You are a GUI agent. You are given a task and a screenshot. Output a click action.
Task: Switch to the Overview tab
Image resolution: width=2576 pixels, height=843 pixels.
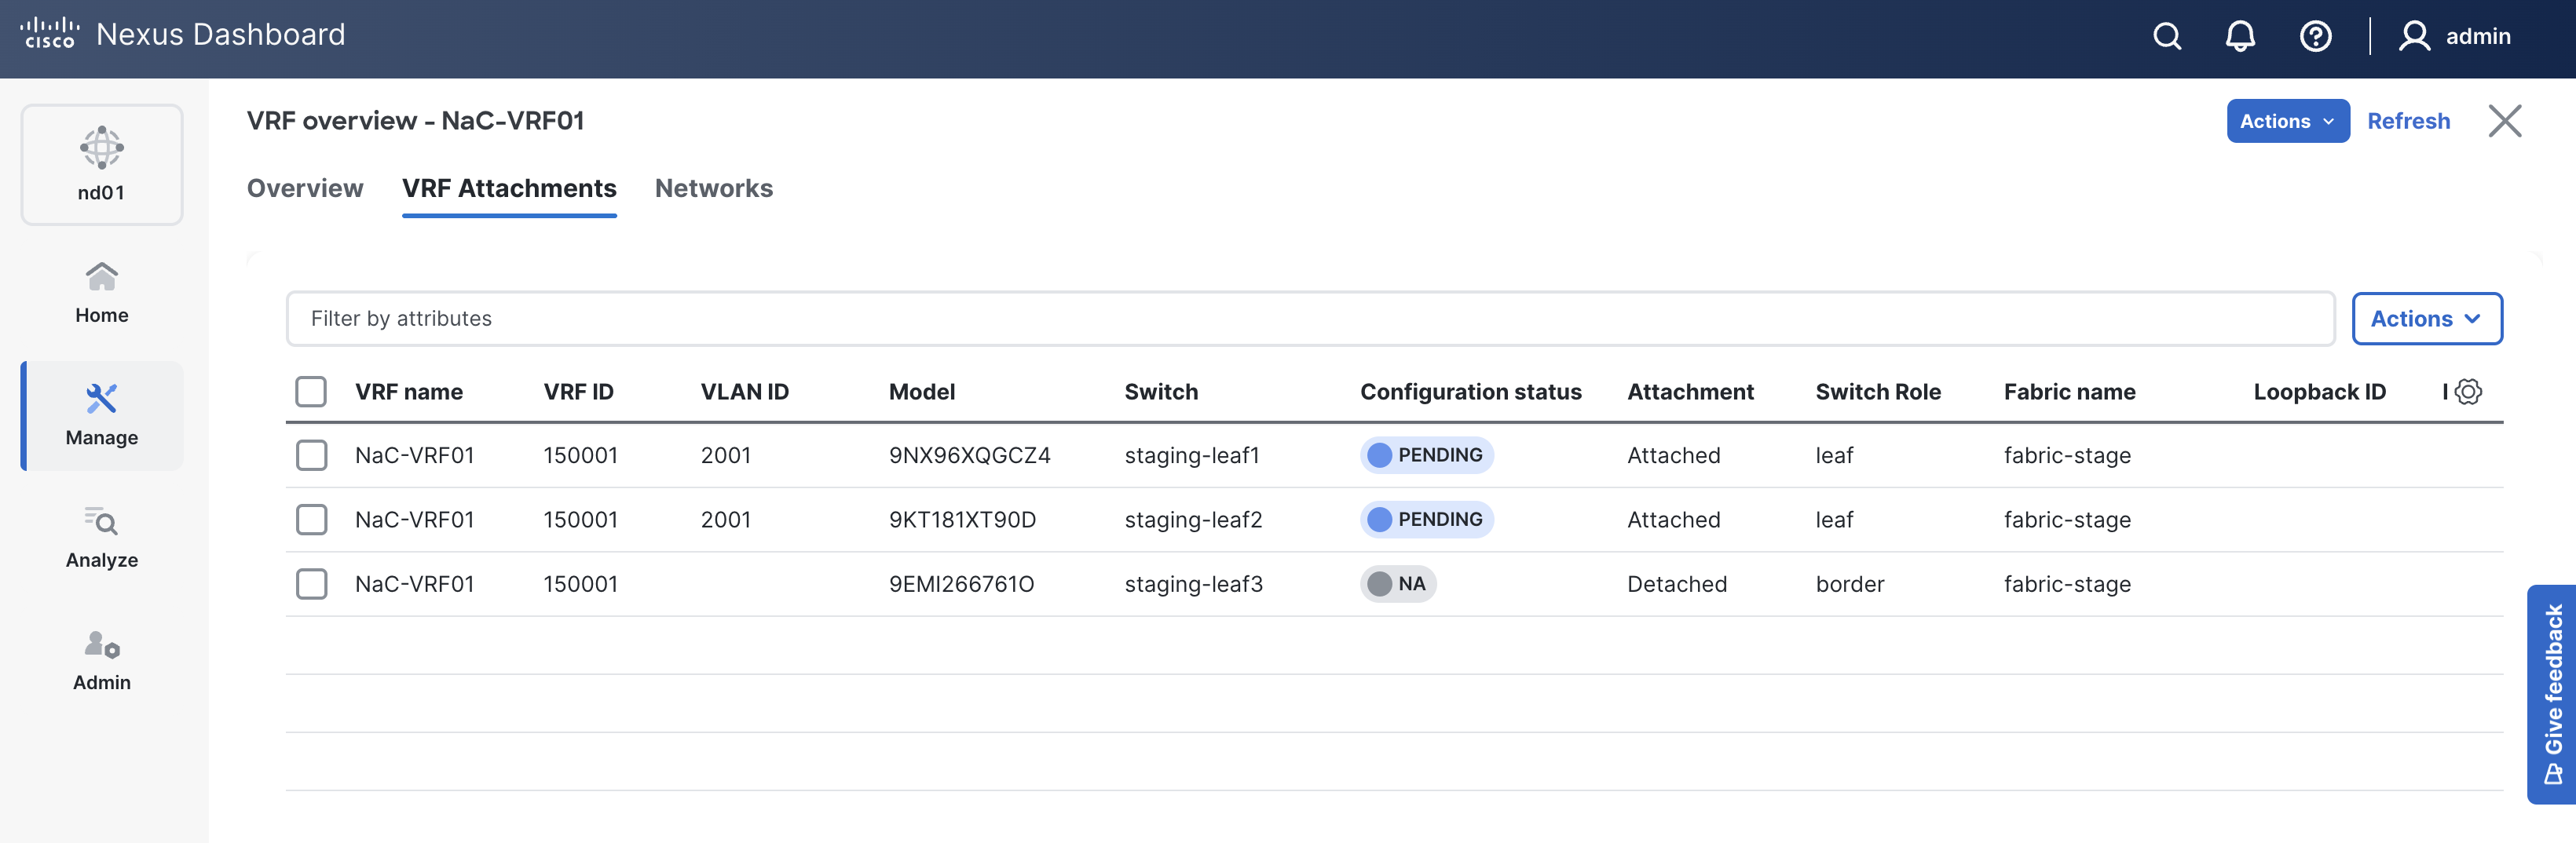click(x=305, y=188)
